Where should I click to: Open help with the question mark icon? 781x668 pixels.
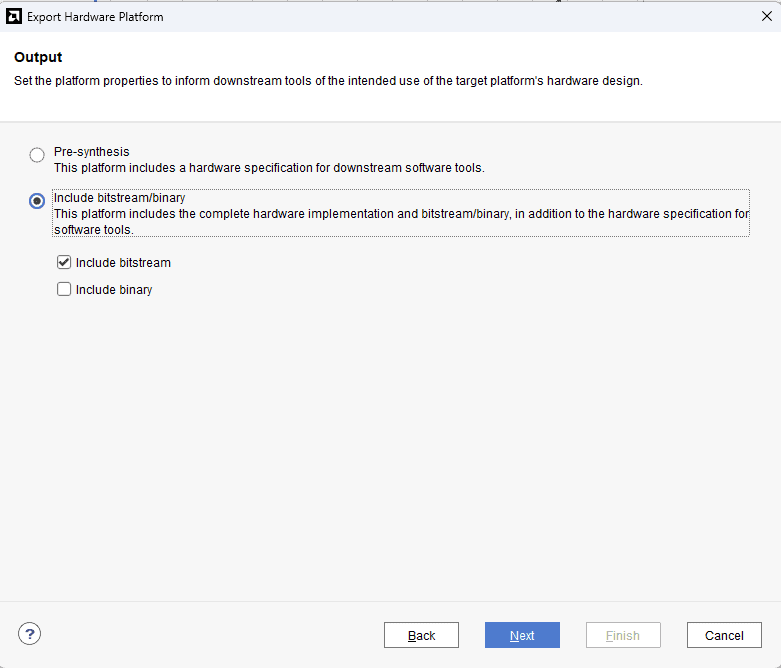[x=30, y=633]
